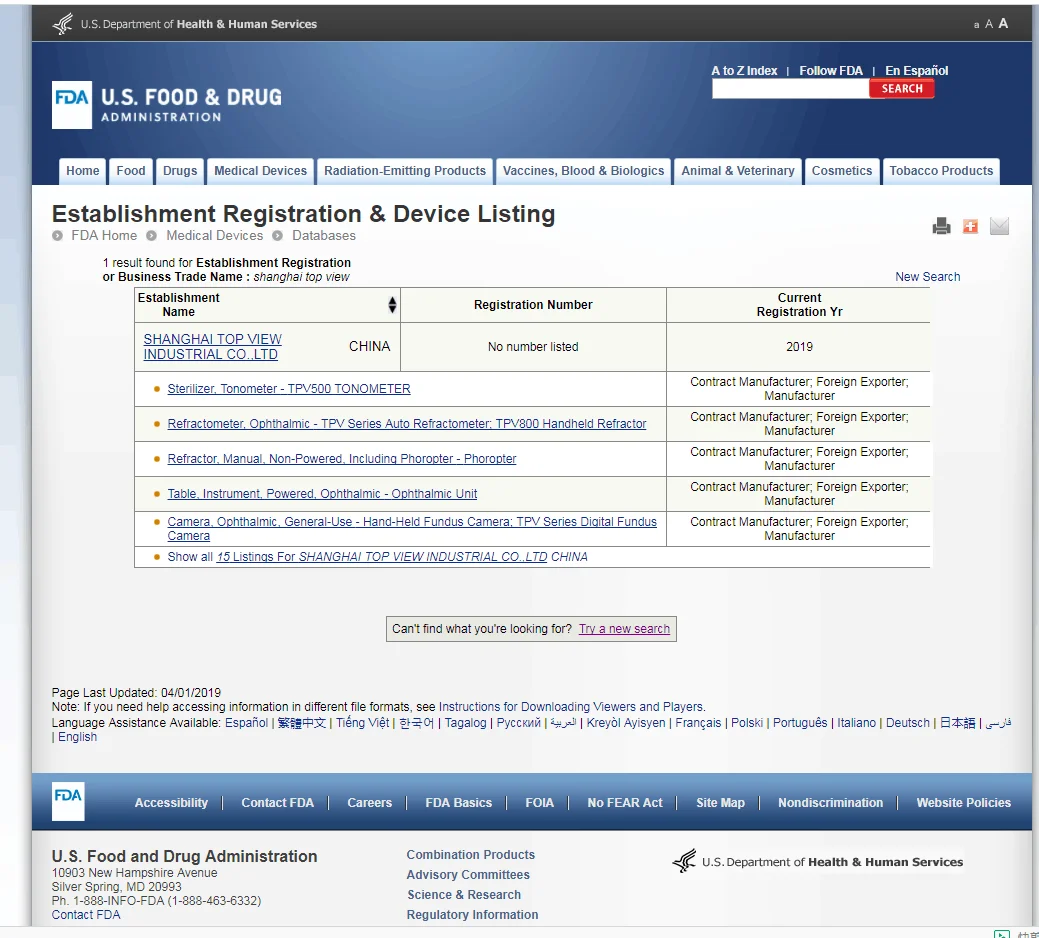This screenshot has height=938, width=1039.
Task: Sort by Establishment Name arrows
Action: 392,304
